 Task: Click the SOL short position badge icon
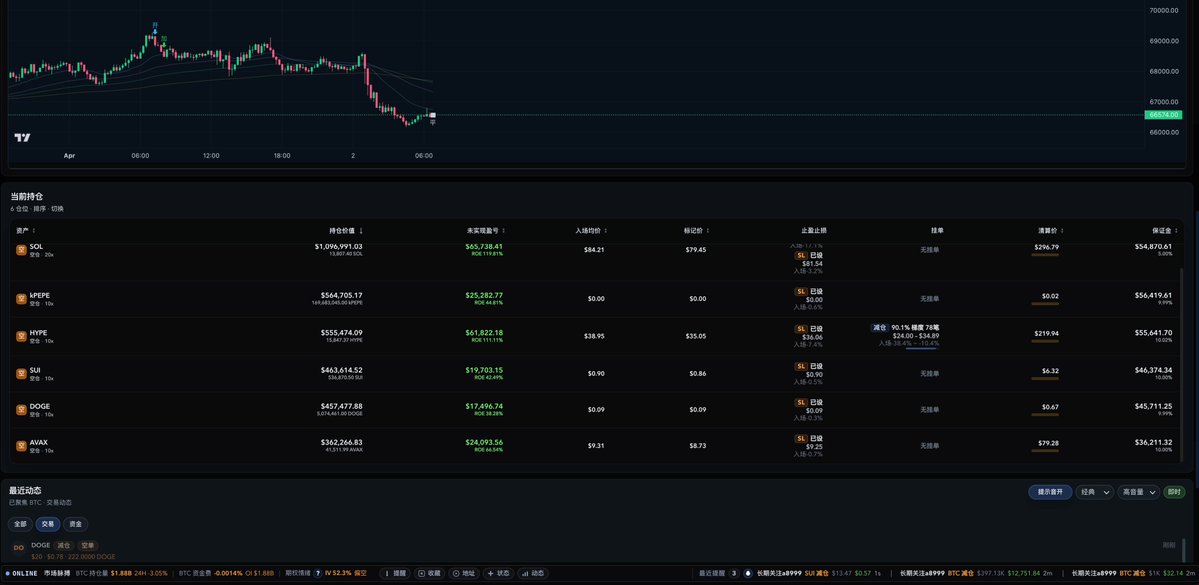coord(21,250)
